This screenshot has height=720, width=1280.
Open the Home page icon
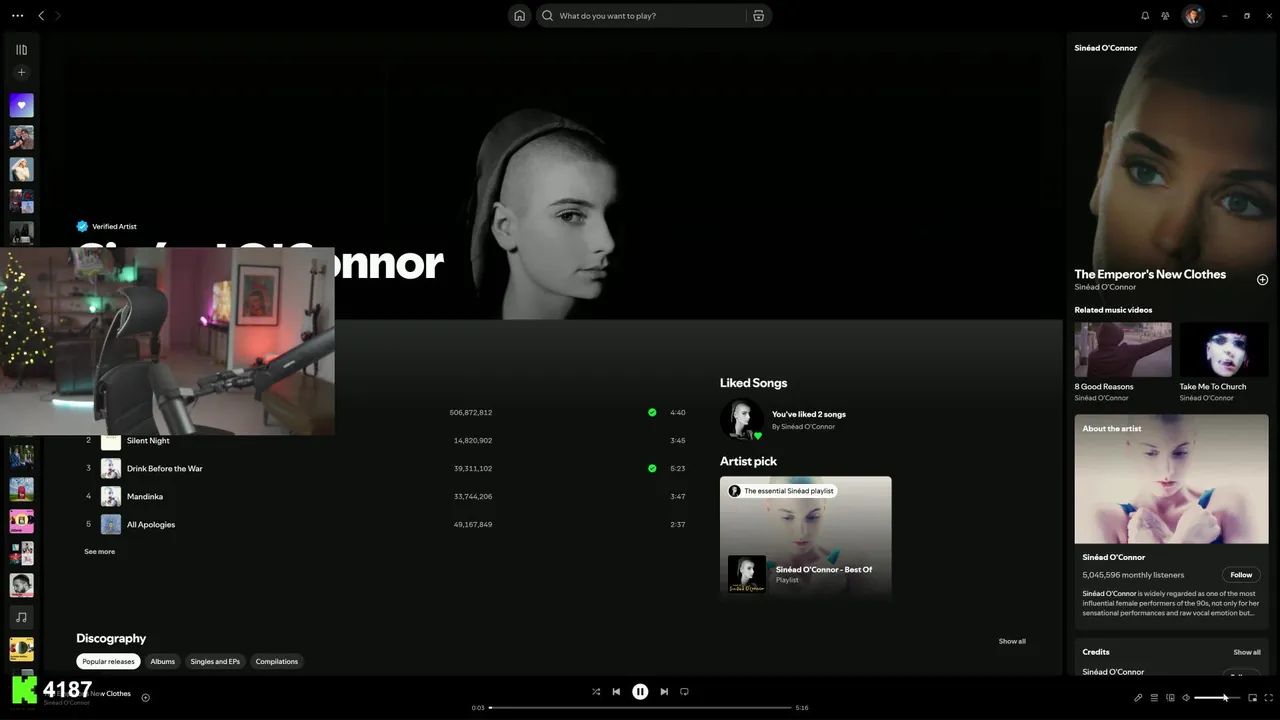point(519,16)
